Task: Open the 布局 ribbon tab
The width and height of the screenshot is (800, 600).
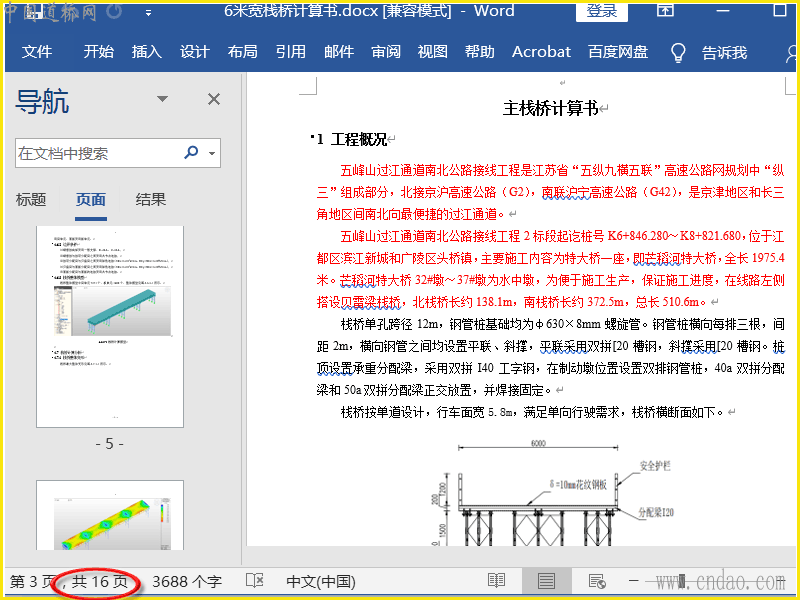Action: click(x=242, y=52)
